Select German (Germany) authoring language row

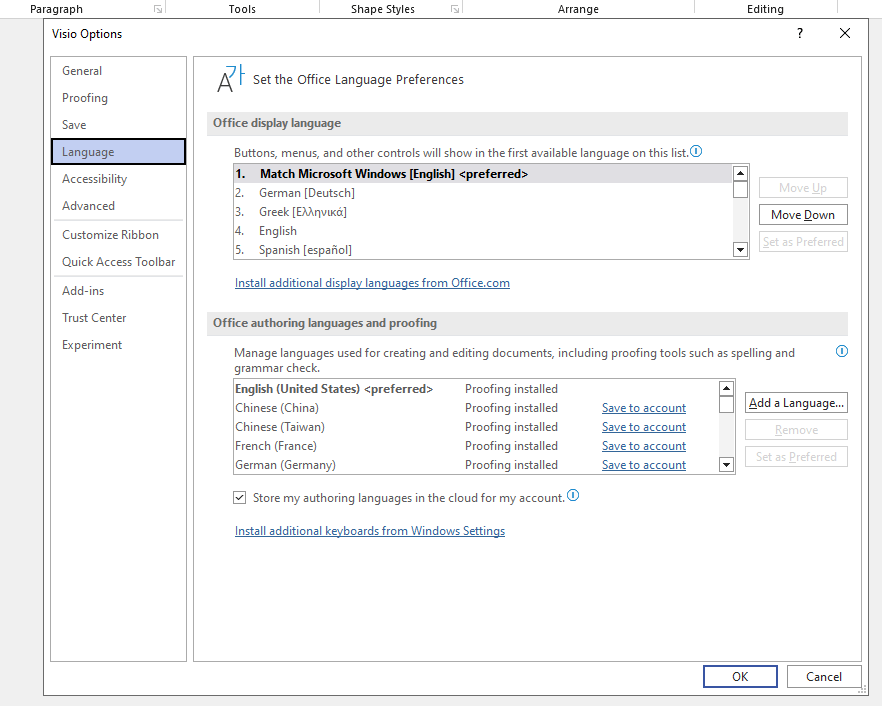pyautogui.click(x=476, y=465)
